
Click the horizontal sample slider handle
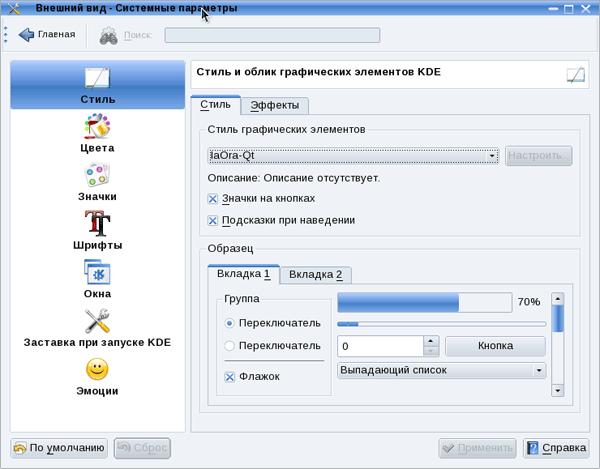click(348, 324)
